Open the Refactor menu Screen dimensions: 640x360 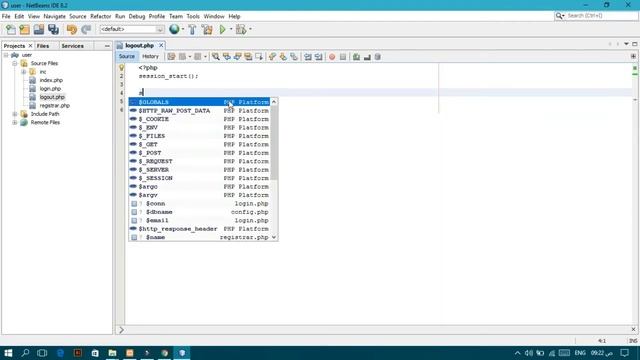pos(100,16)
